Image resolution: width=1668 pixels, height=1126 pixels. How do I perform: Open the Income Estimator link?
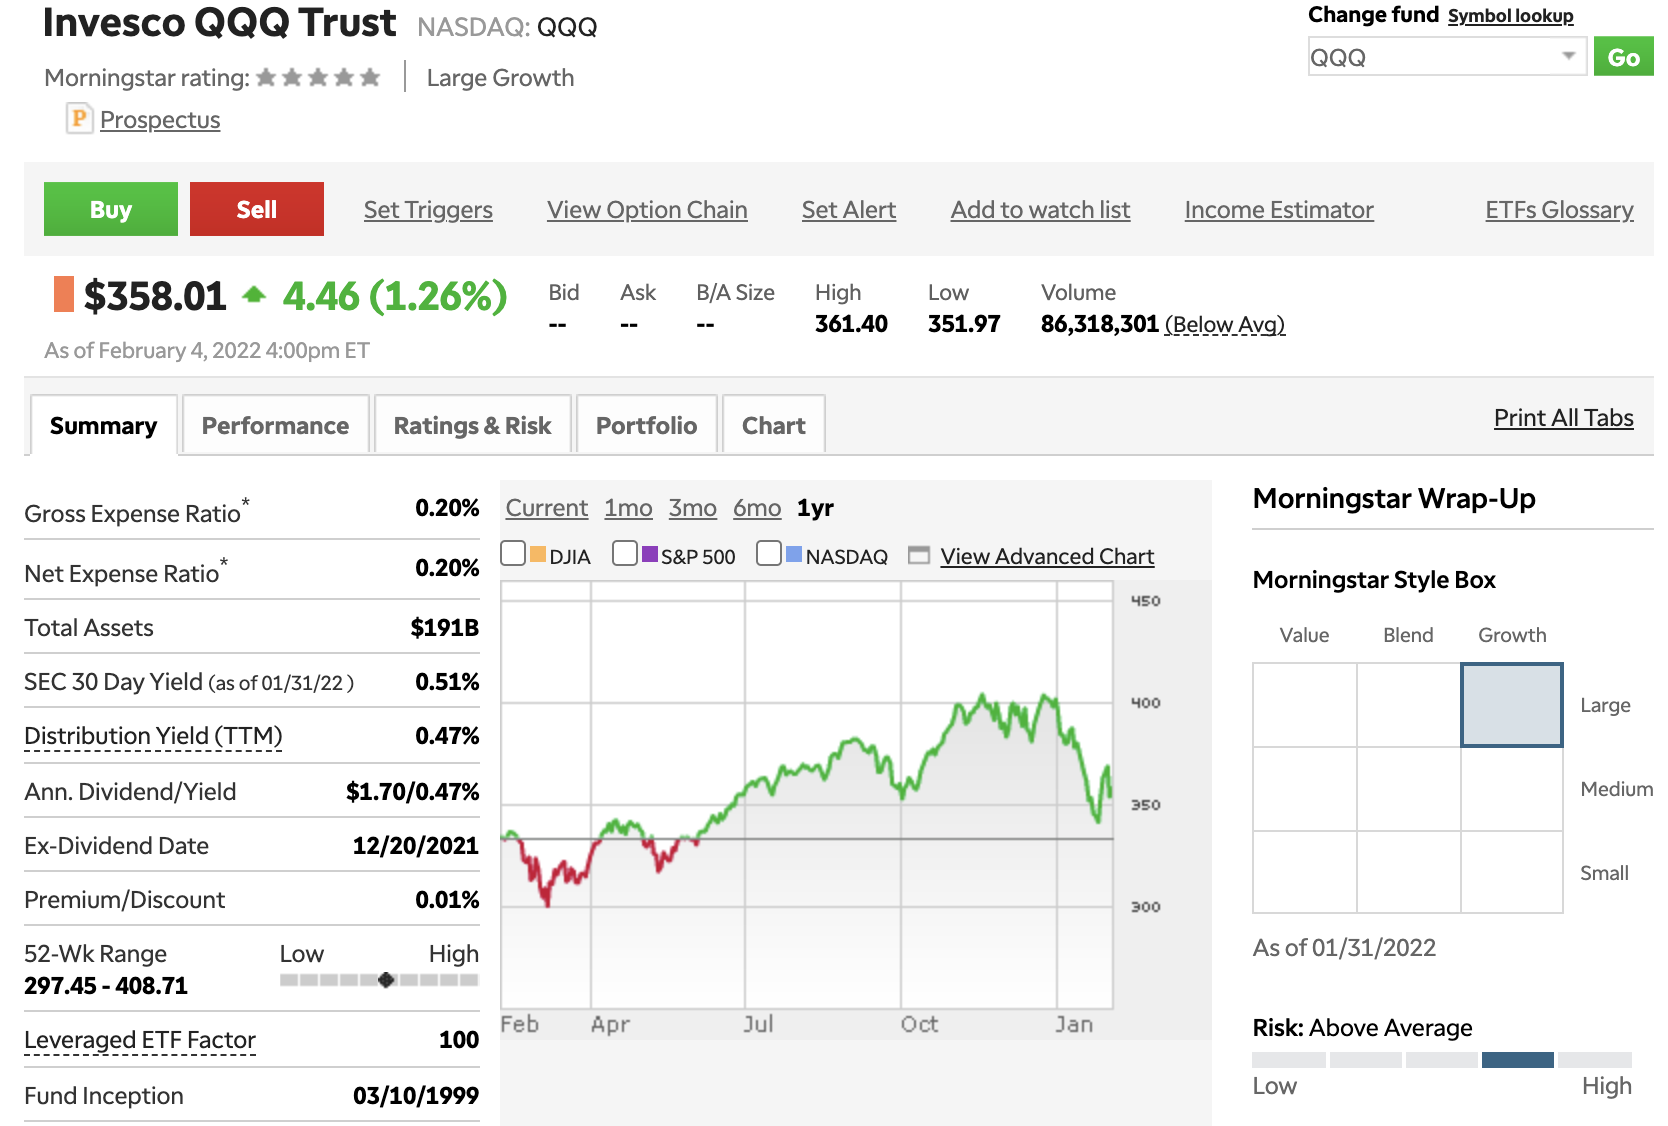click(1279, 210)
